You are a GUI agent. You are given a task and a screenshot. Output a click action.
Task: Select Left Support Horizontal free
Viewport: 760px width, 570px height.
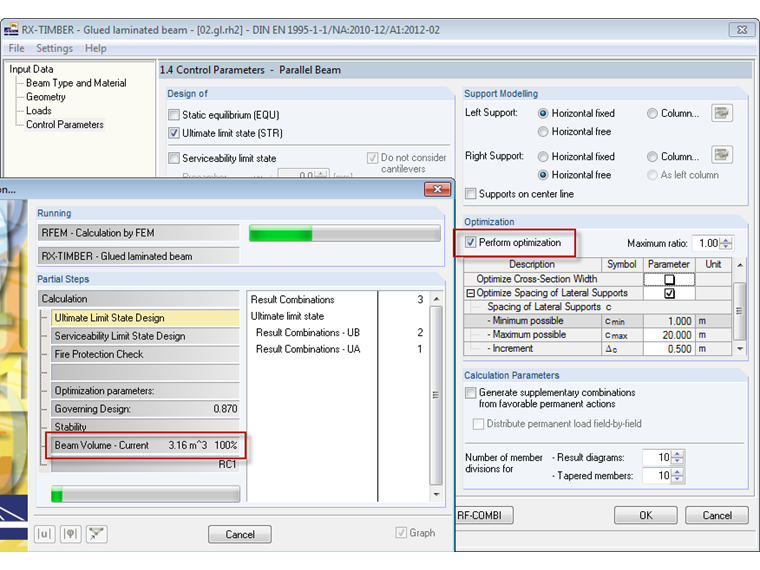(x=543, y=131)
